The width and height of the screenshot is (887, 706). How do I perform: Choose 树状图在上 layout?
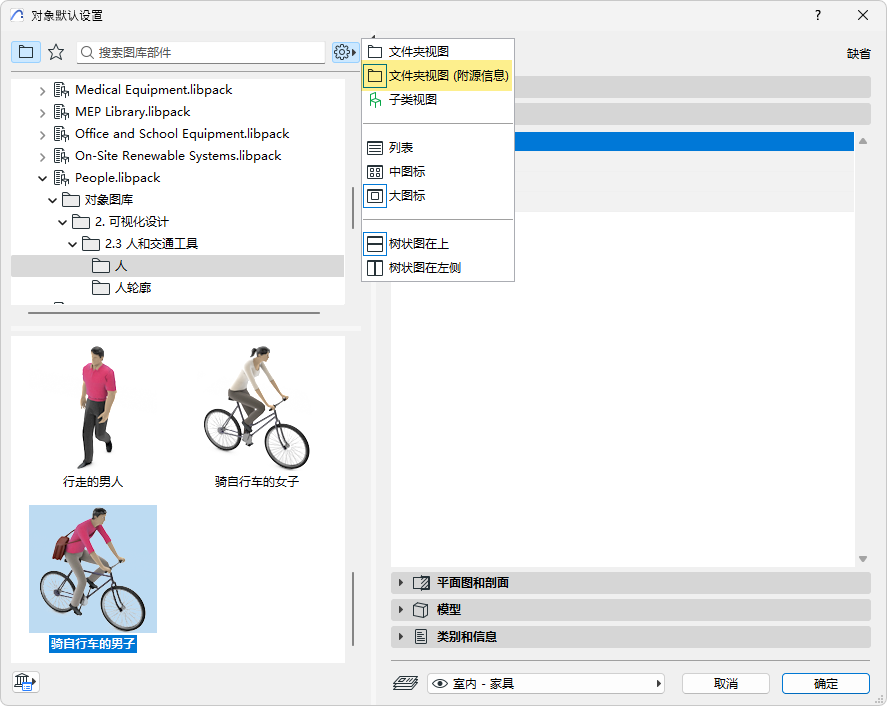[x=437, y=244]
